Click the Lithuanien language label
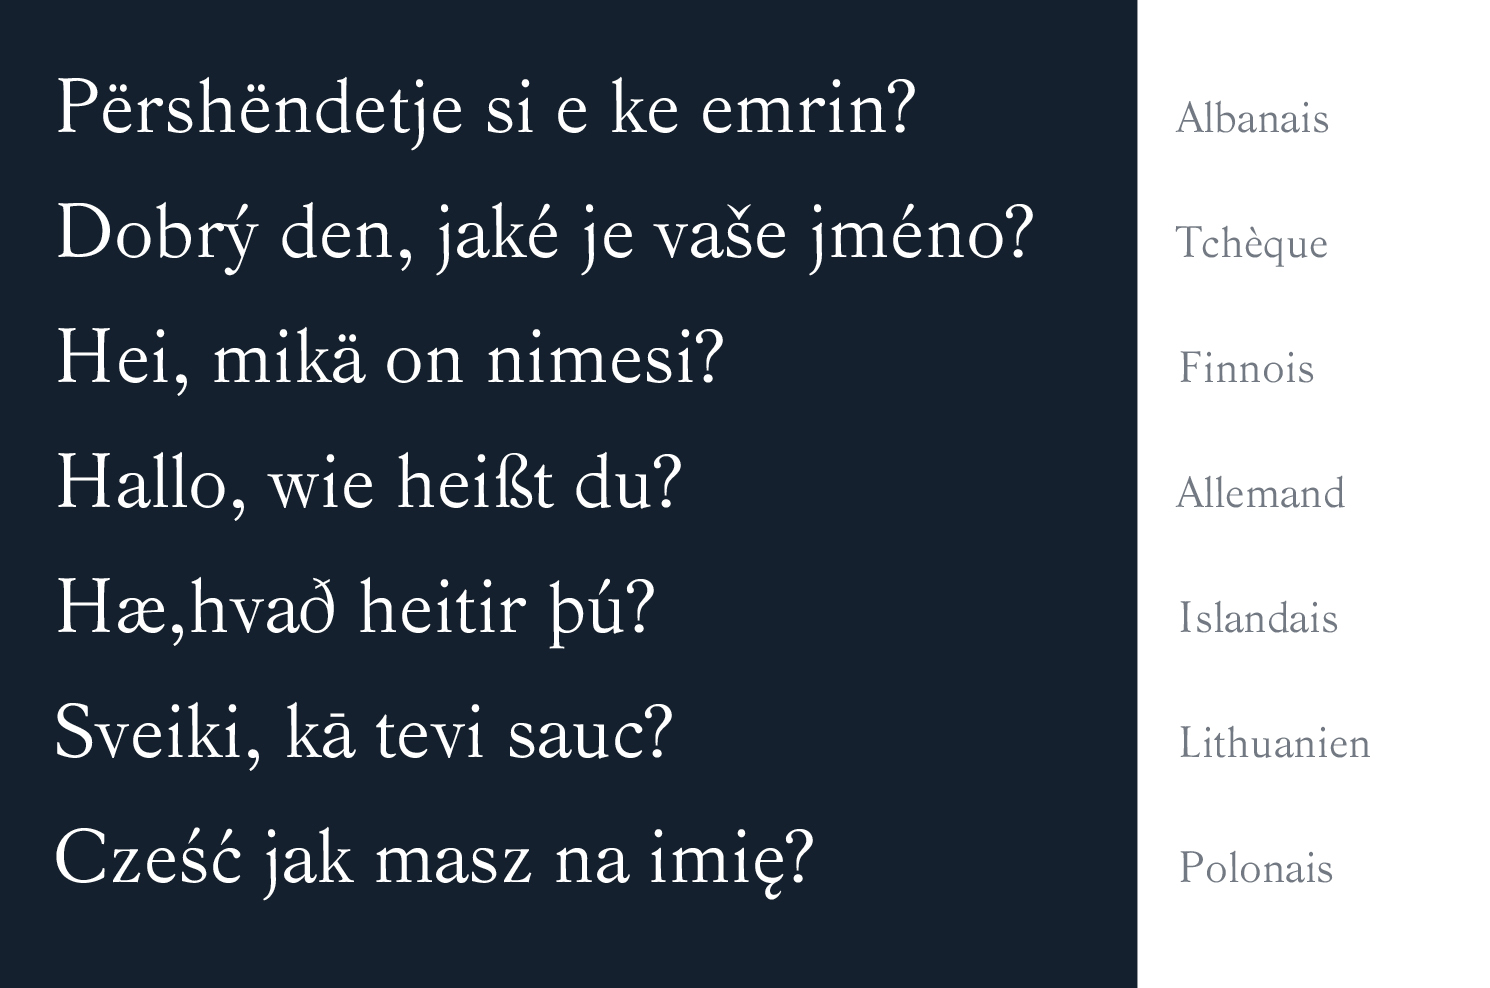This screenshot has width=1490, height=988. (1274, 743)
